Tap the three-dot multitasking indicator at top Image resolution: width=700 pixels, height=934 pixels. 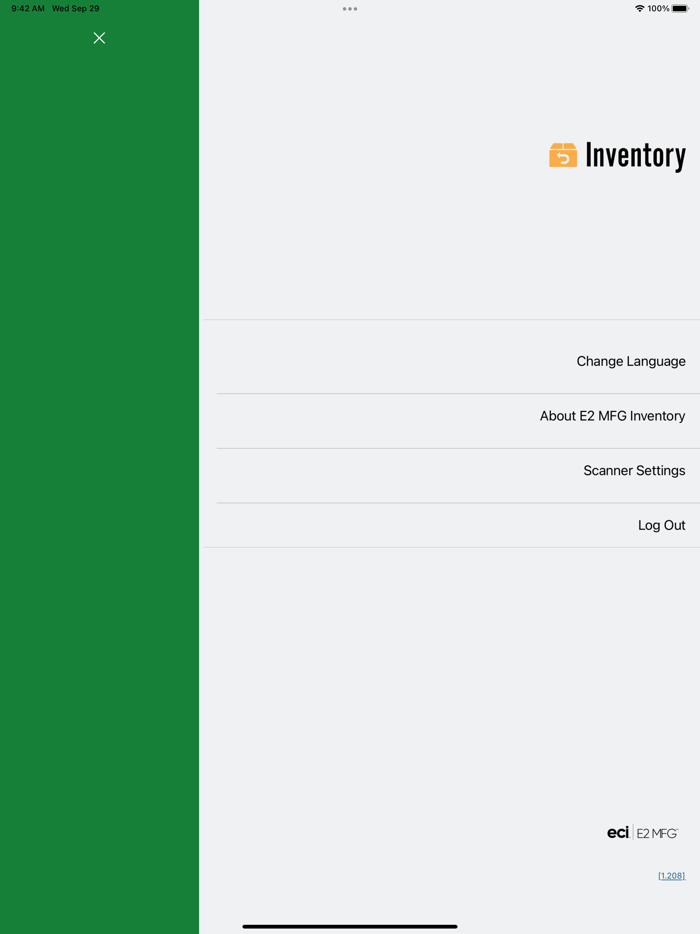click(x=350, y=9)
